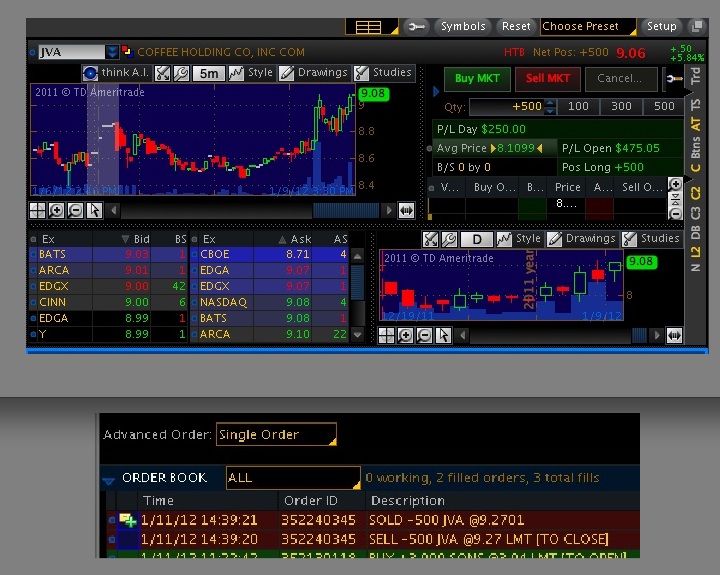Set quantity preset to 100
The width and height of the screenshot is (720, 575).
click(x=578, y=107)
